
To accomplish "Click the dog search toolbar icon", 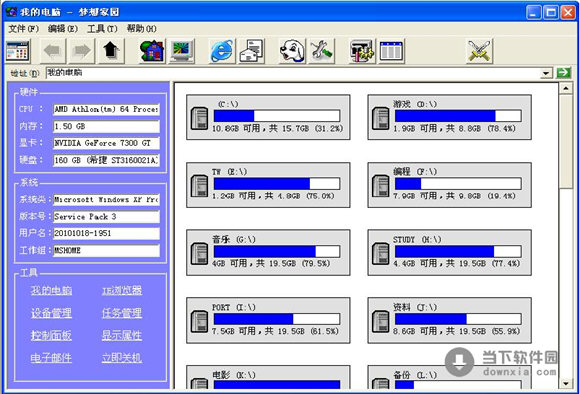I will [x=292, y=51].
